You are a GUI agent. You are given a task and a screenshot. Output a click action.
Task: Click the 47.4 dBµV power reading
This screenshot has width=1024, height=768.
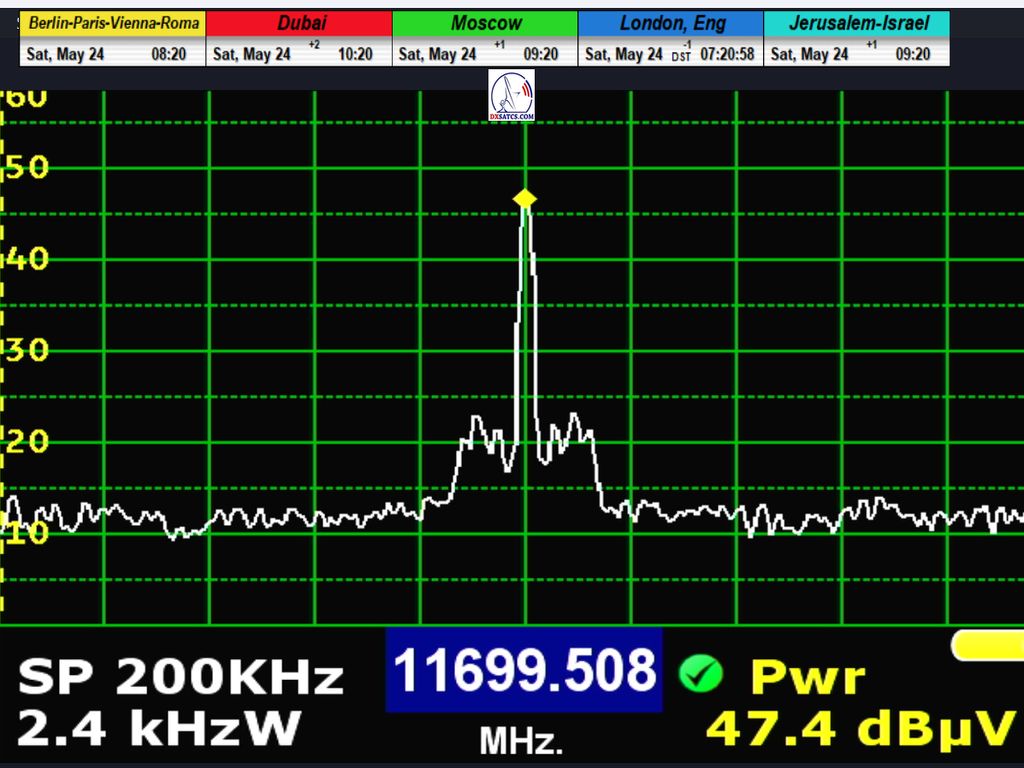coord(860,729)
